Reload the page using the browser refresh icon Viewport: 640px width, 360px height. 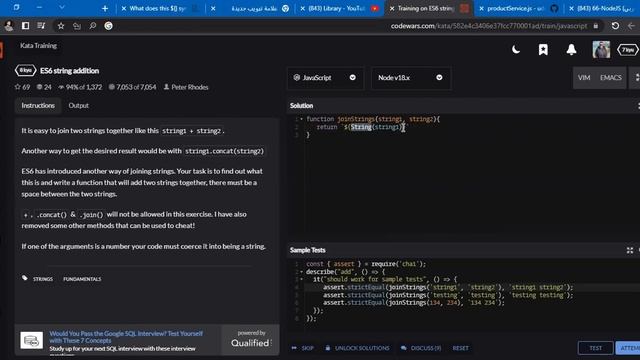pyautogui.click(x=615, y=26)
